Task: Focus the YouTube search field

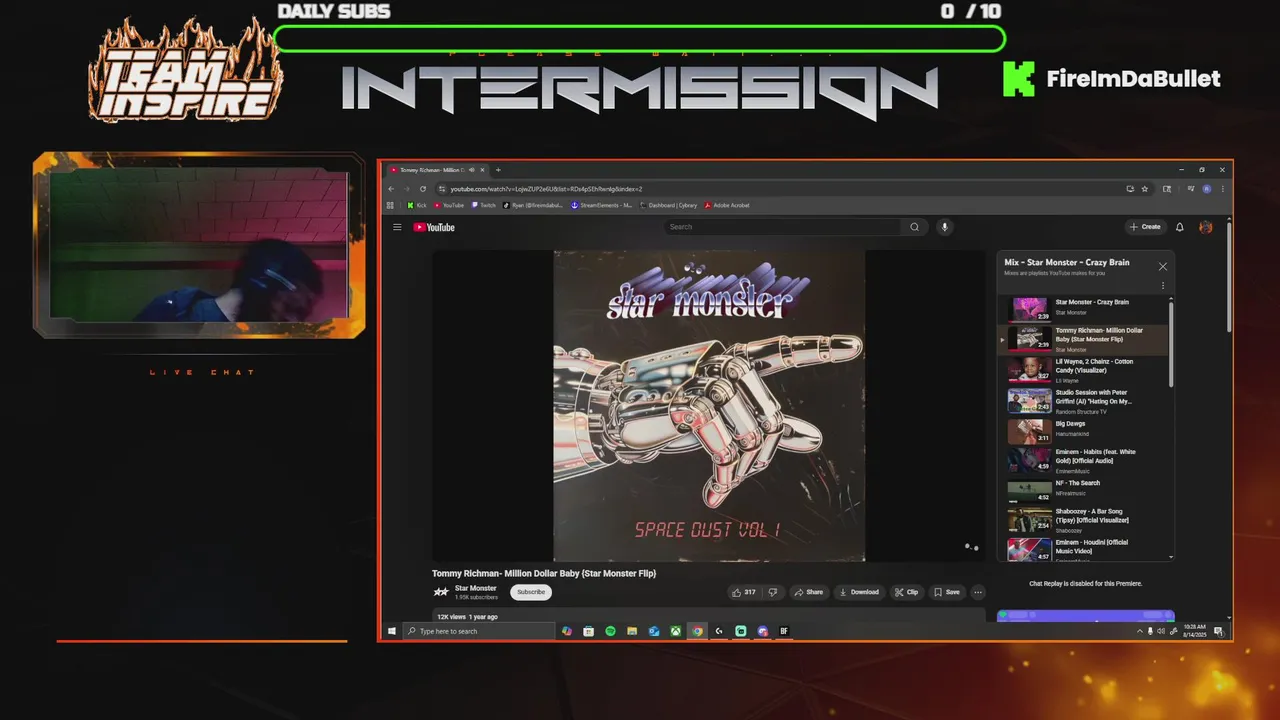Action: [x=783, y=227]
